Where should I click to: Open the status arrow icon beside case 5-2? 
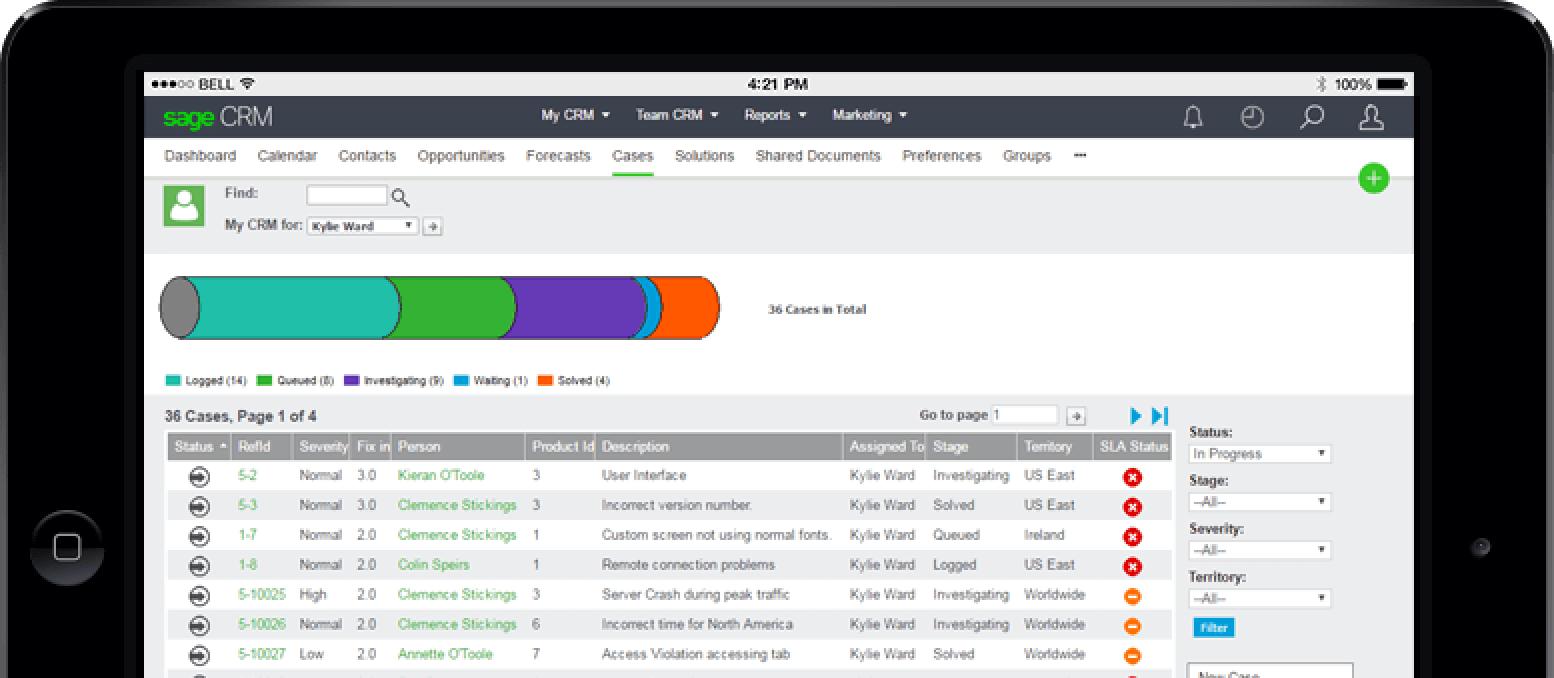[x=199, y=477]
